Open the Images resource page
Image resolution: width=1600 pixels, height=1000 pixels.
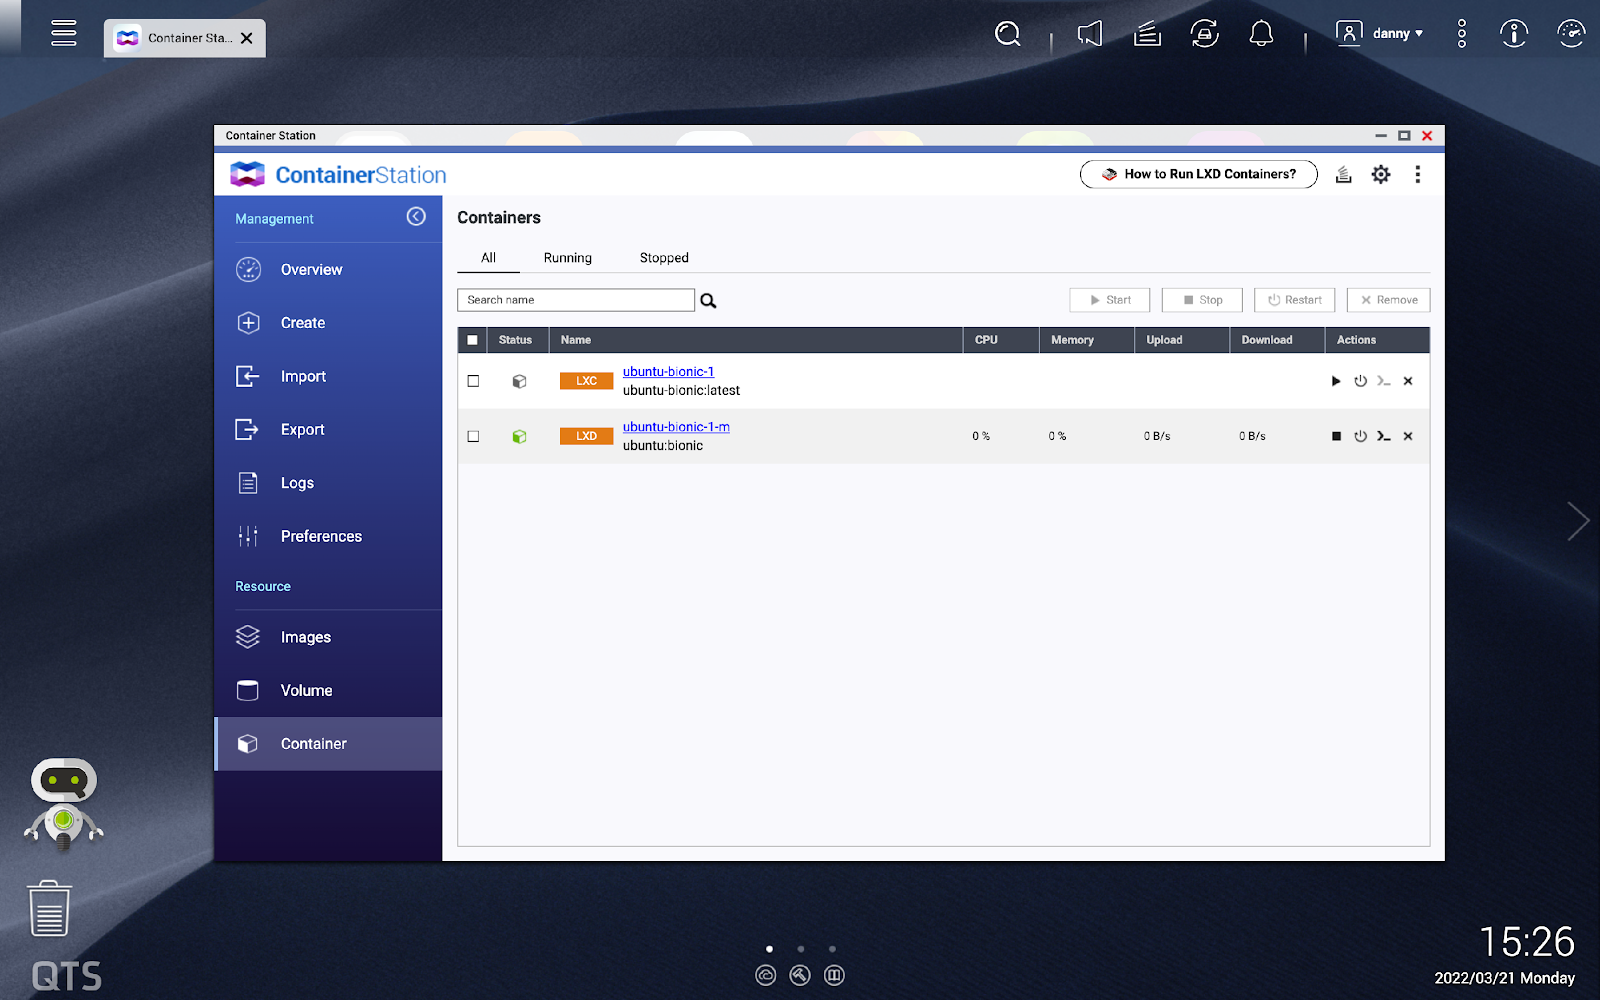click(x=328, y=637)
